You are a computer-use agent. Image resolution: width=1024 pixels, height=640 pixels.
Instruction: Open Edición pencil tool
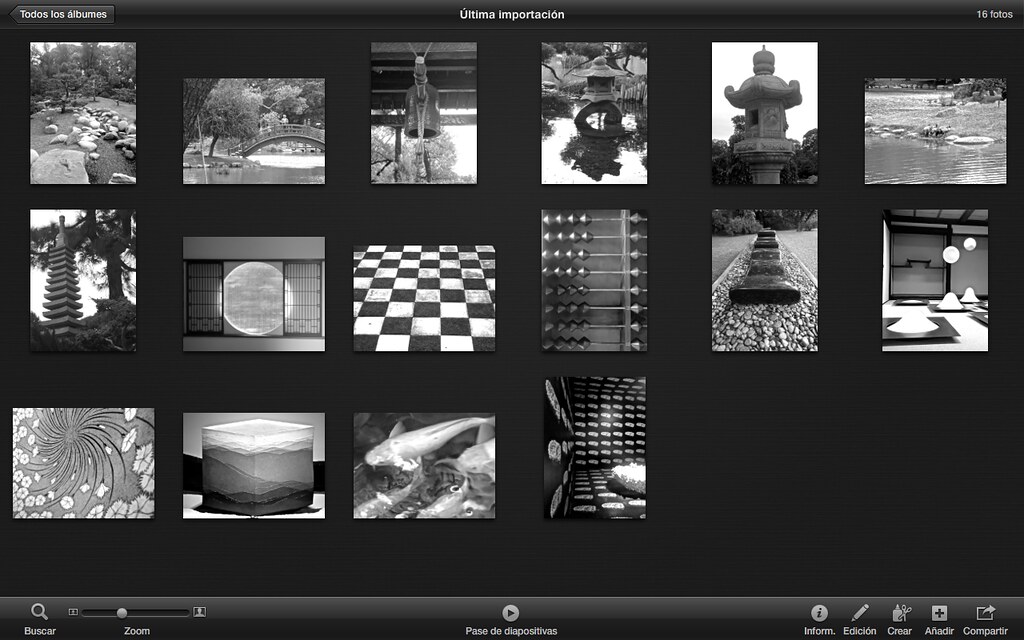(859, 613)
